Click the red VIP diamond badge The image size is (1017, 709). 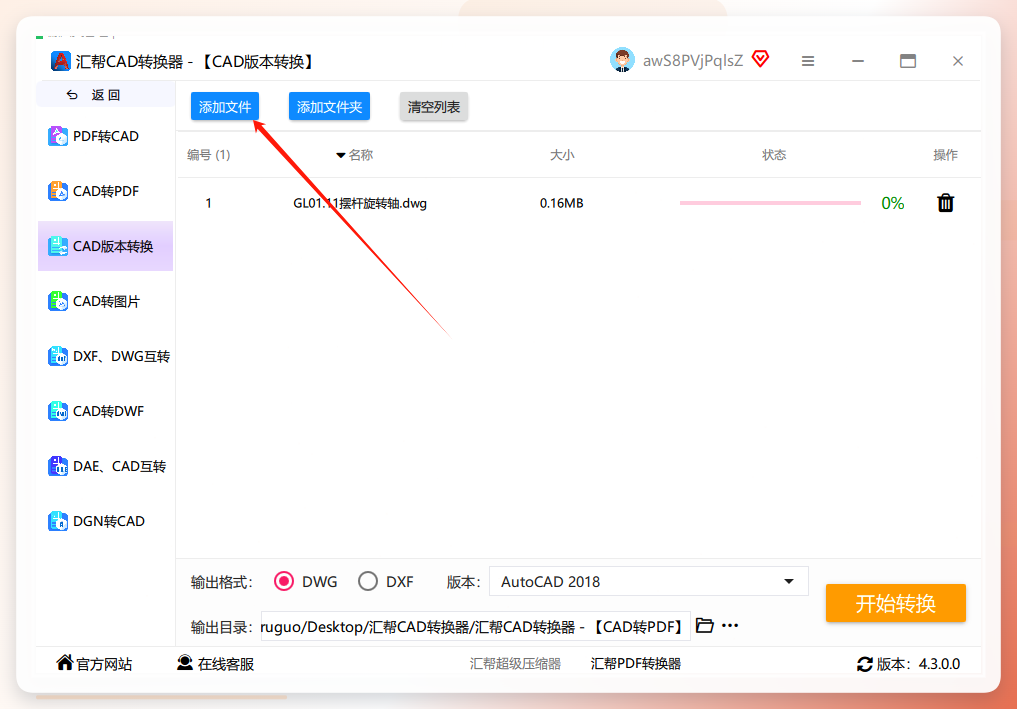pyautogui.click(x=760, y=59)
